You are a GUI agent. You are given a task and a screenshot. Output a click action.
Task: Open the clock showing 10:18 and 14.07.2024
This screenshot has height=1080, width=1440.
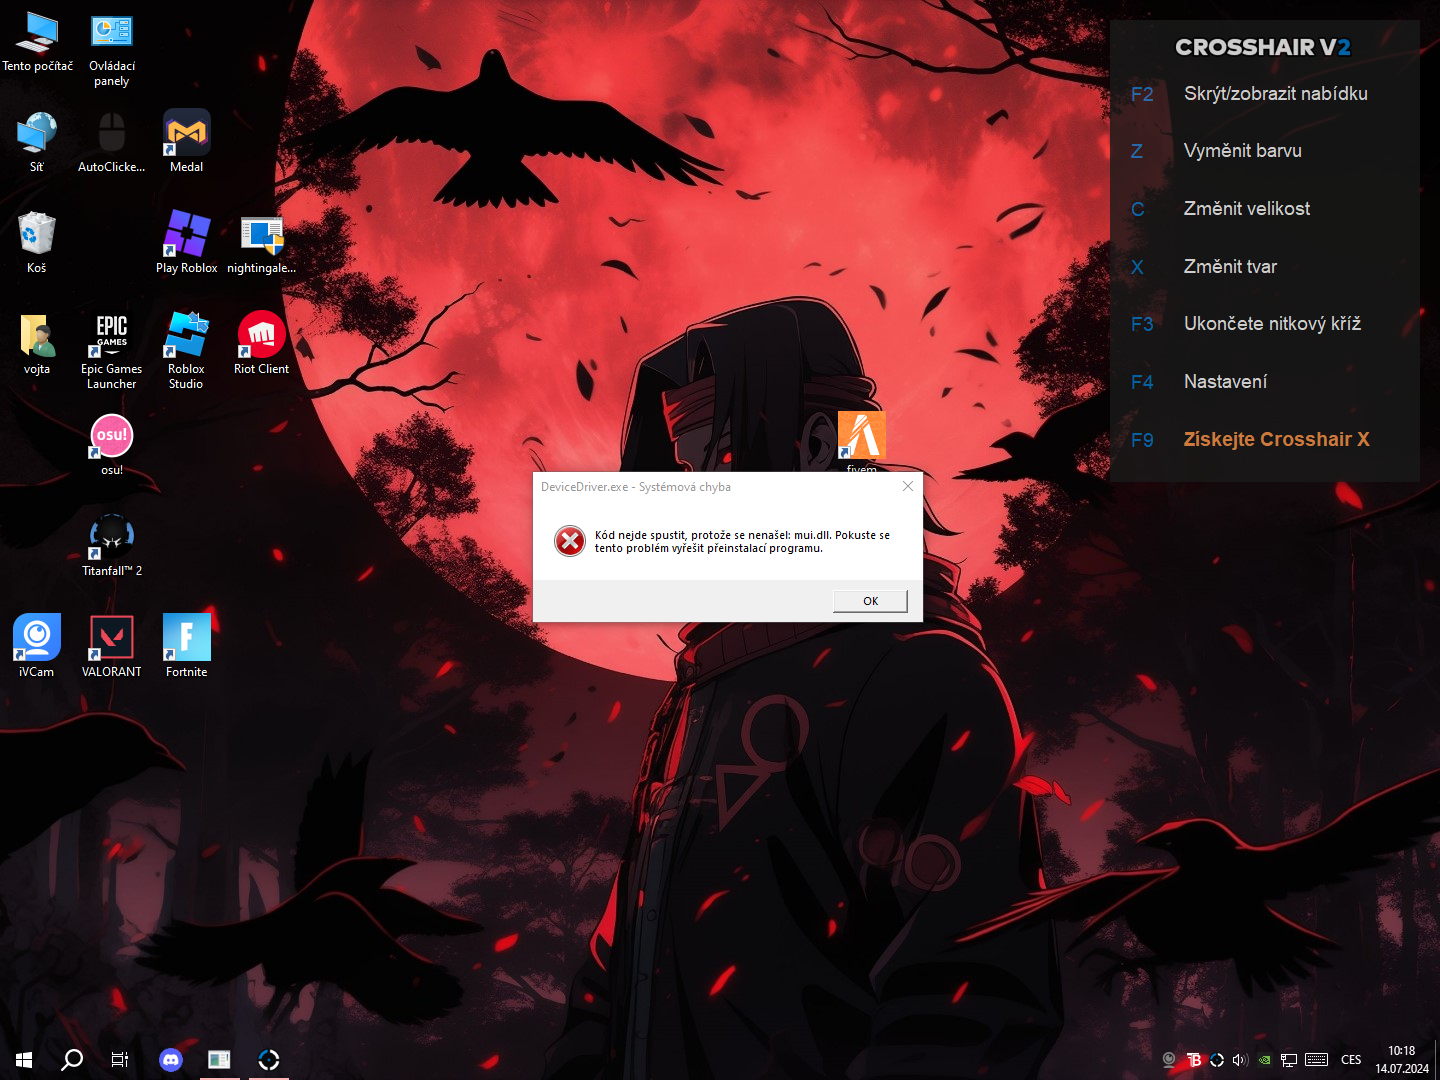(x=1402, y=1060)
